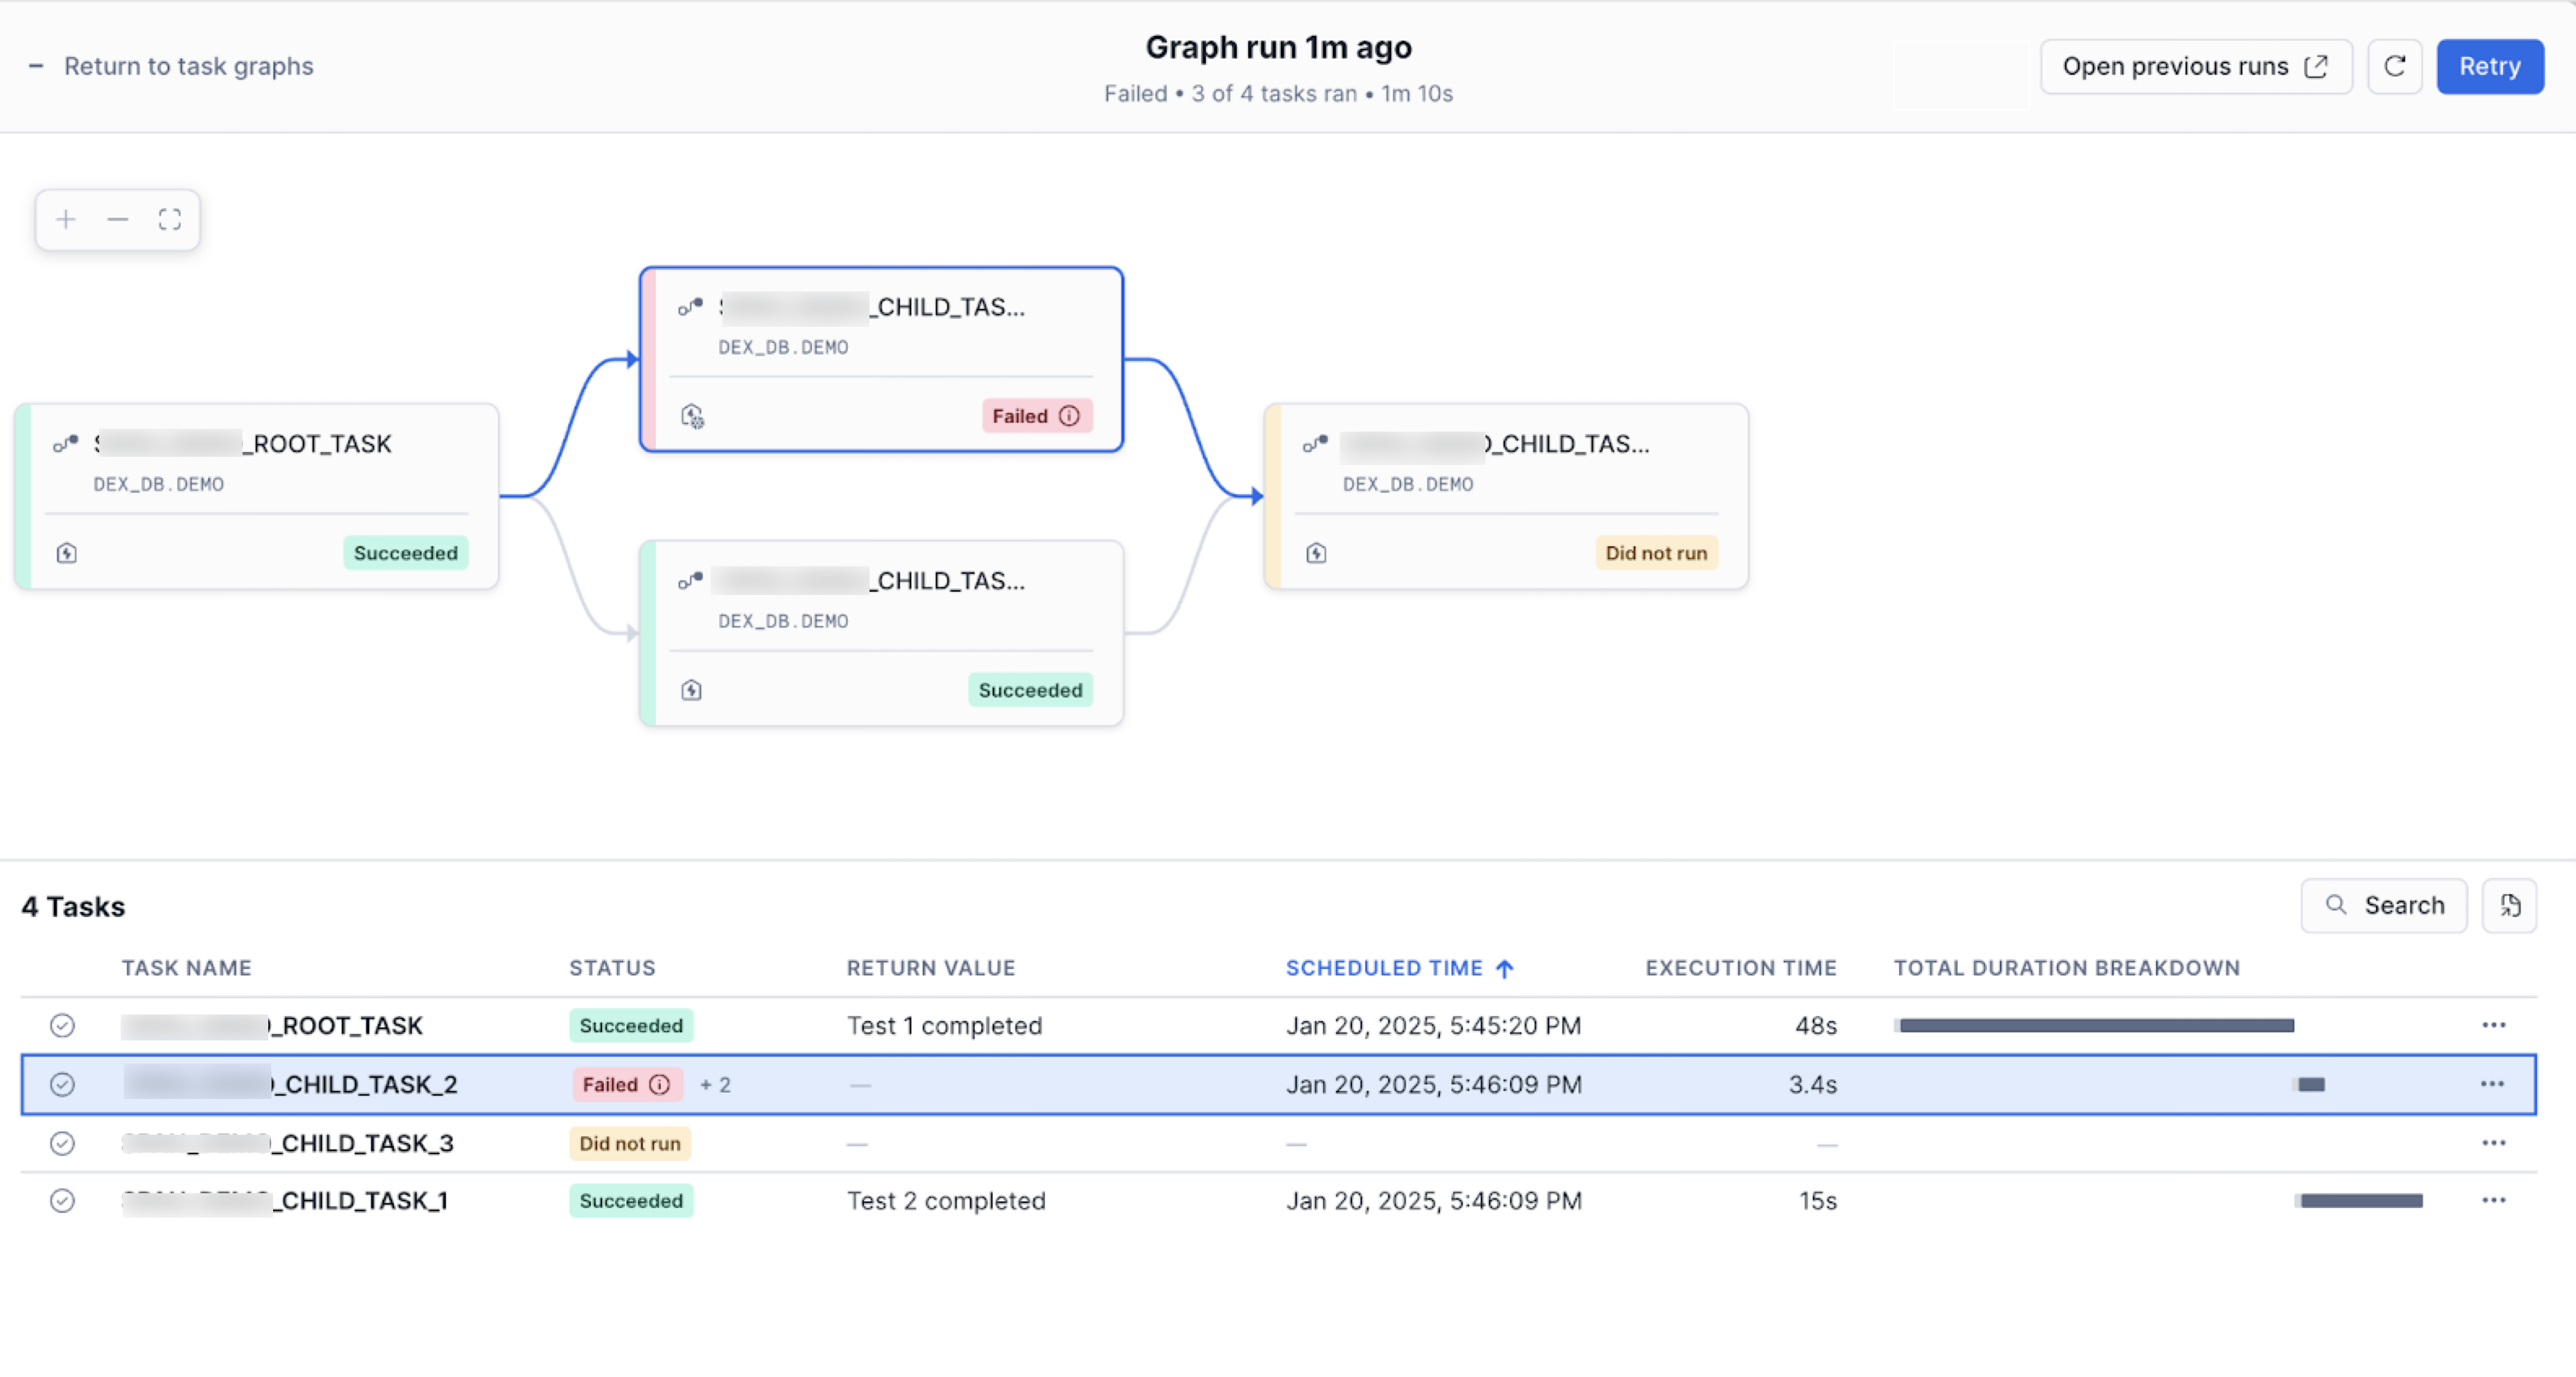
Task: Zoom in on the task graph canvas
Action: pyautogui.click(x=66, y=219)
